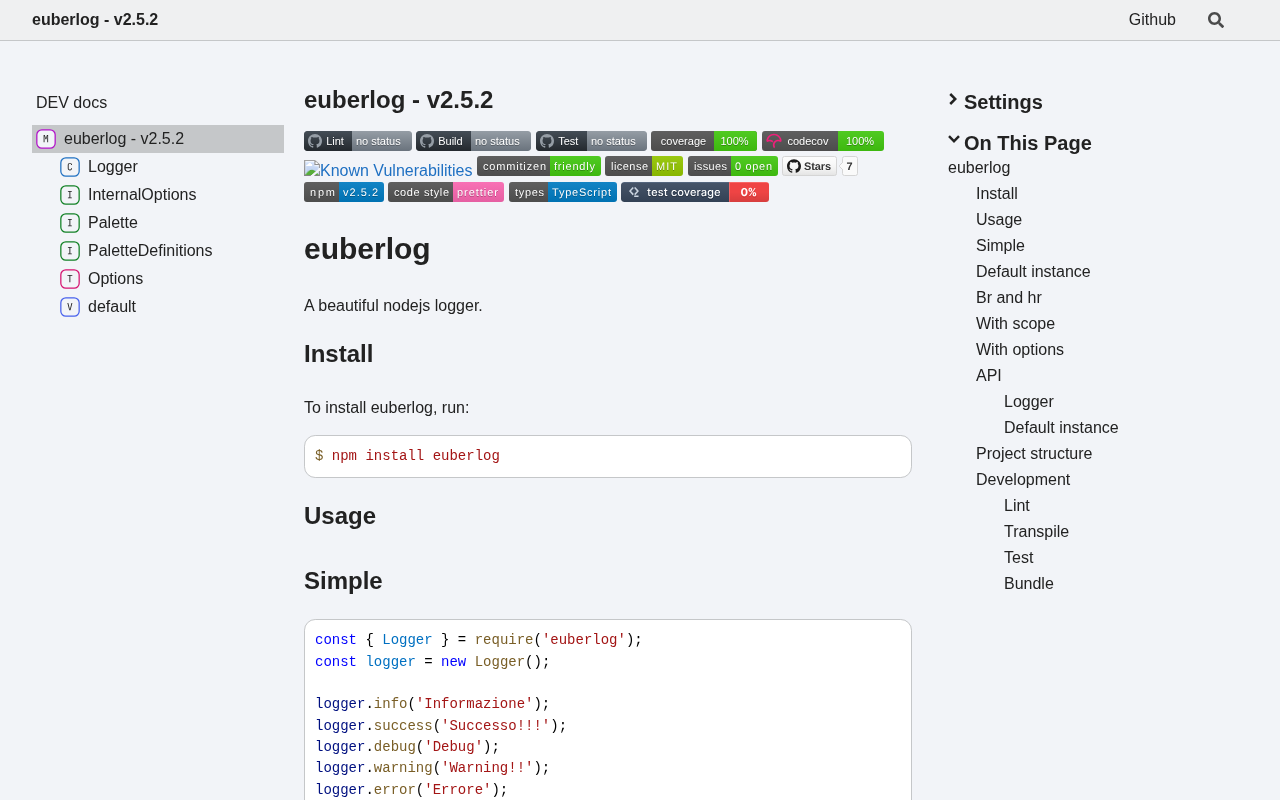Click the variable icon beside default
This screenshot has height=800, width=1280.
tap(70, 307)
